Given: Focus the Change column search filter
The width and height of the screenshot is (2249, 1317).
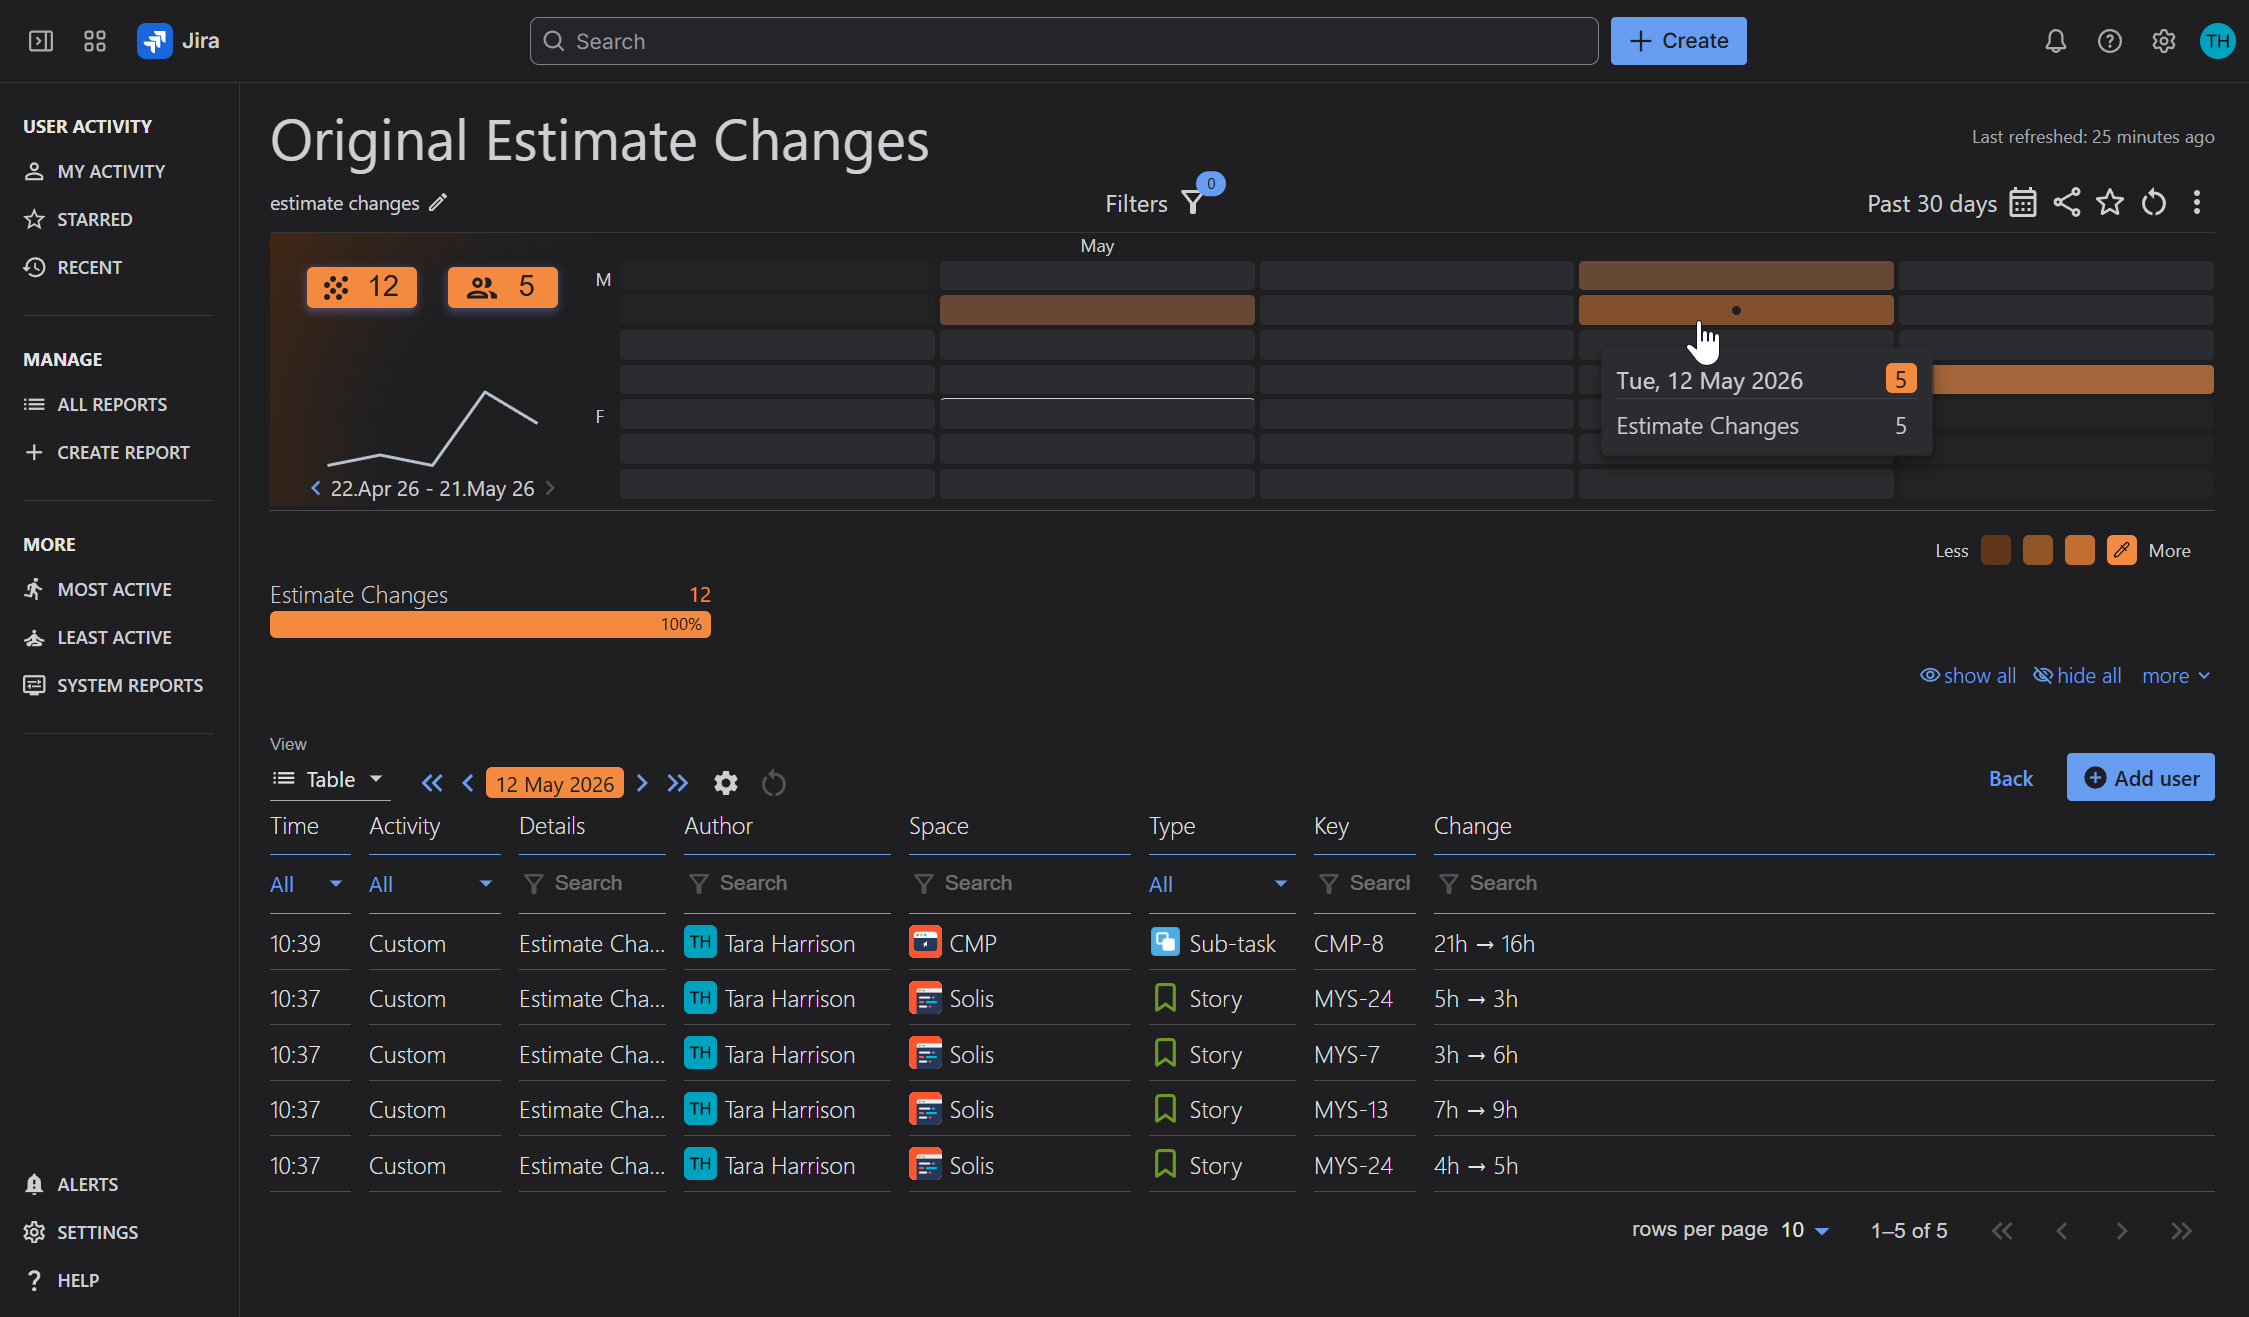Looking at the screenshot, I should point(1823,883).
